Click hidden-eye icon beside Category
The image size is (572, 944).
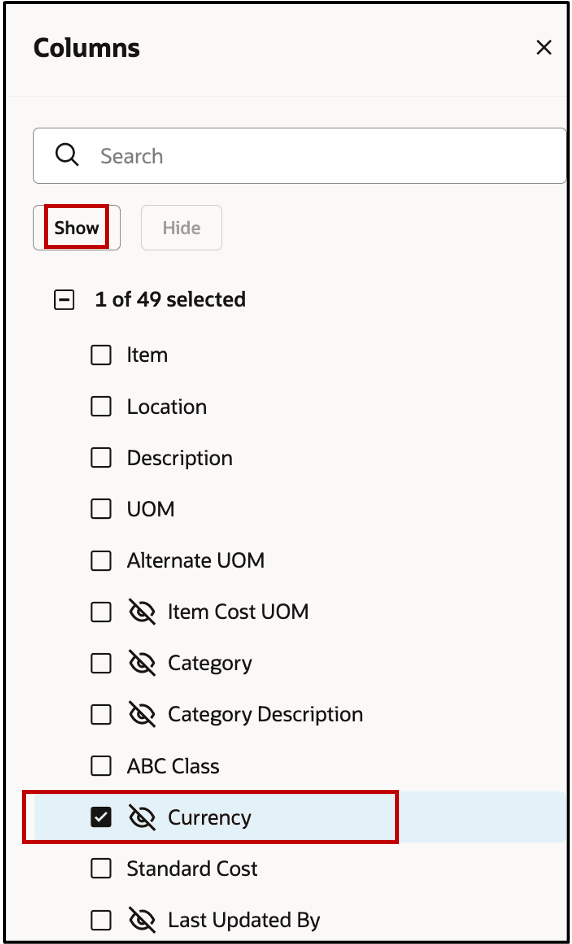pos(143,663)
